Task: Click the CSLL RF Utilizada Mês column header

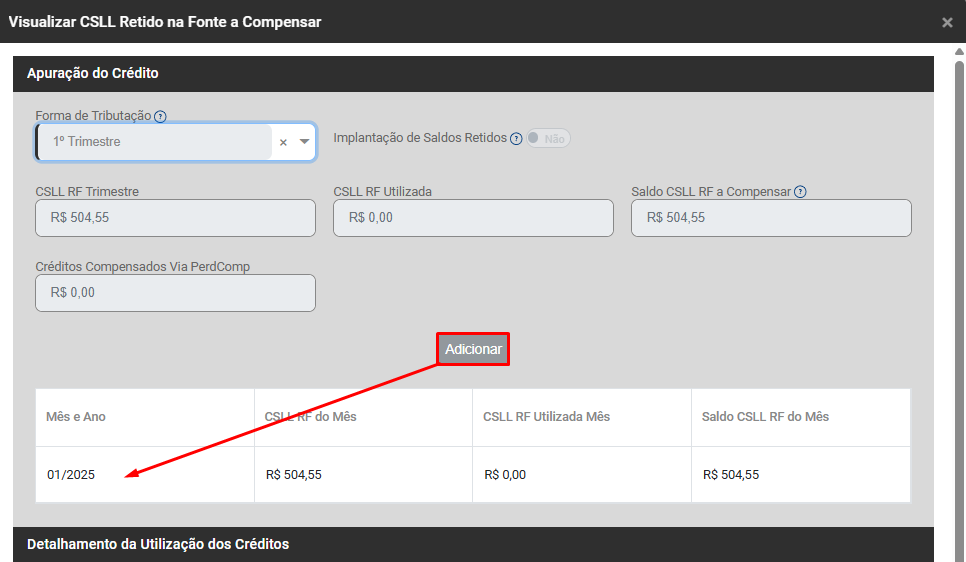Action: [581, 417]
